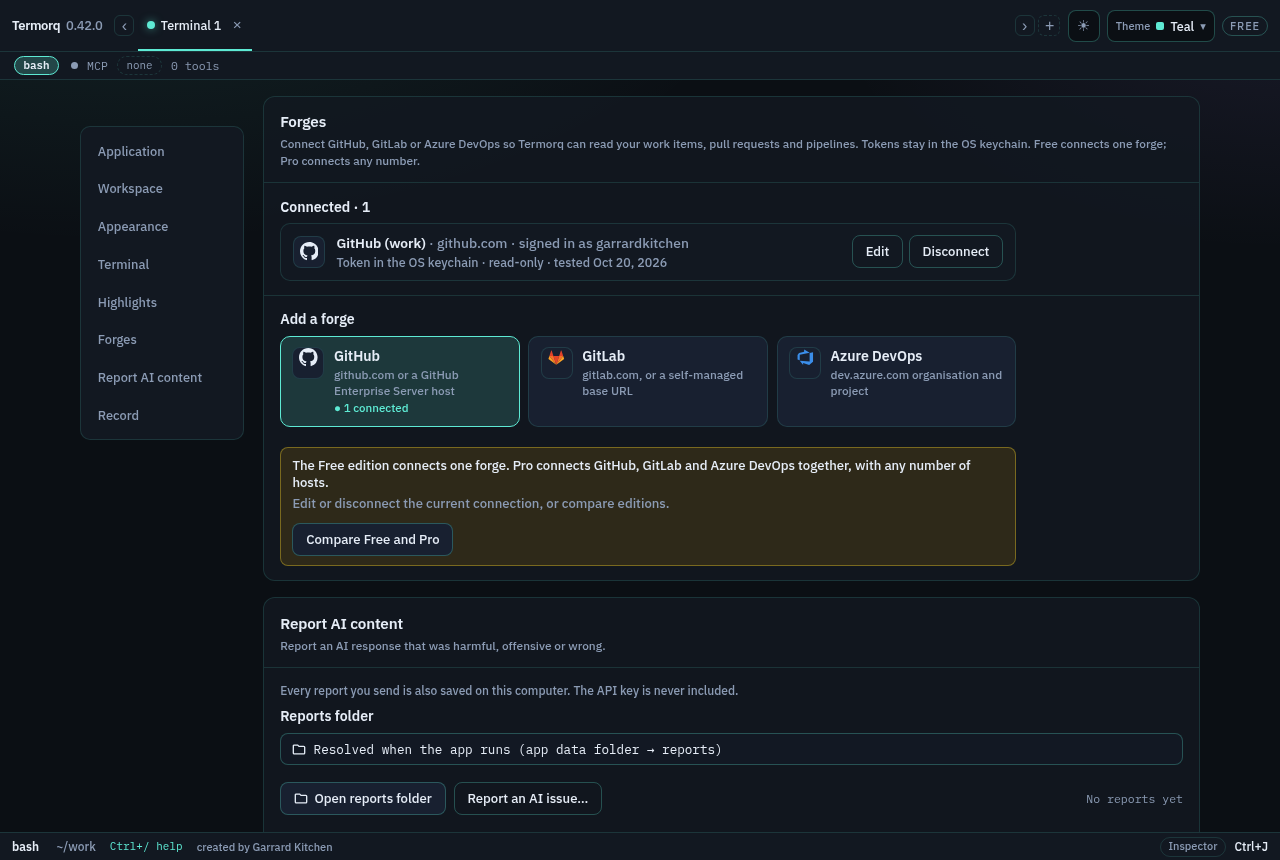This screenshot has width=1280, height=860.
Task: Click the Termorq app name
Action: pos(36,26)
